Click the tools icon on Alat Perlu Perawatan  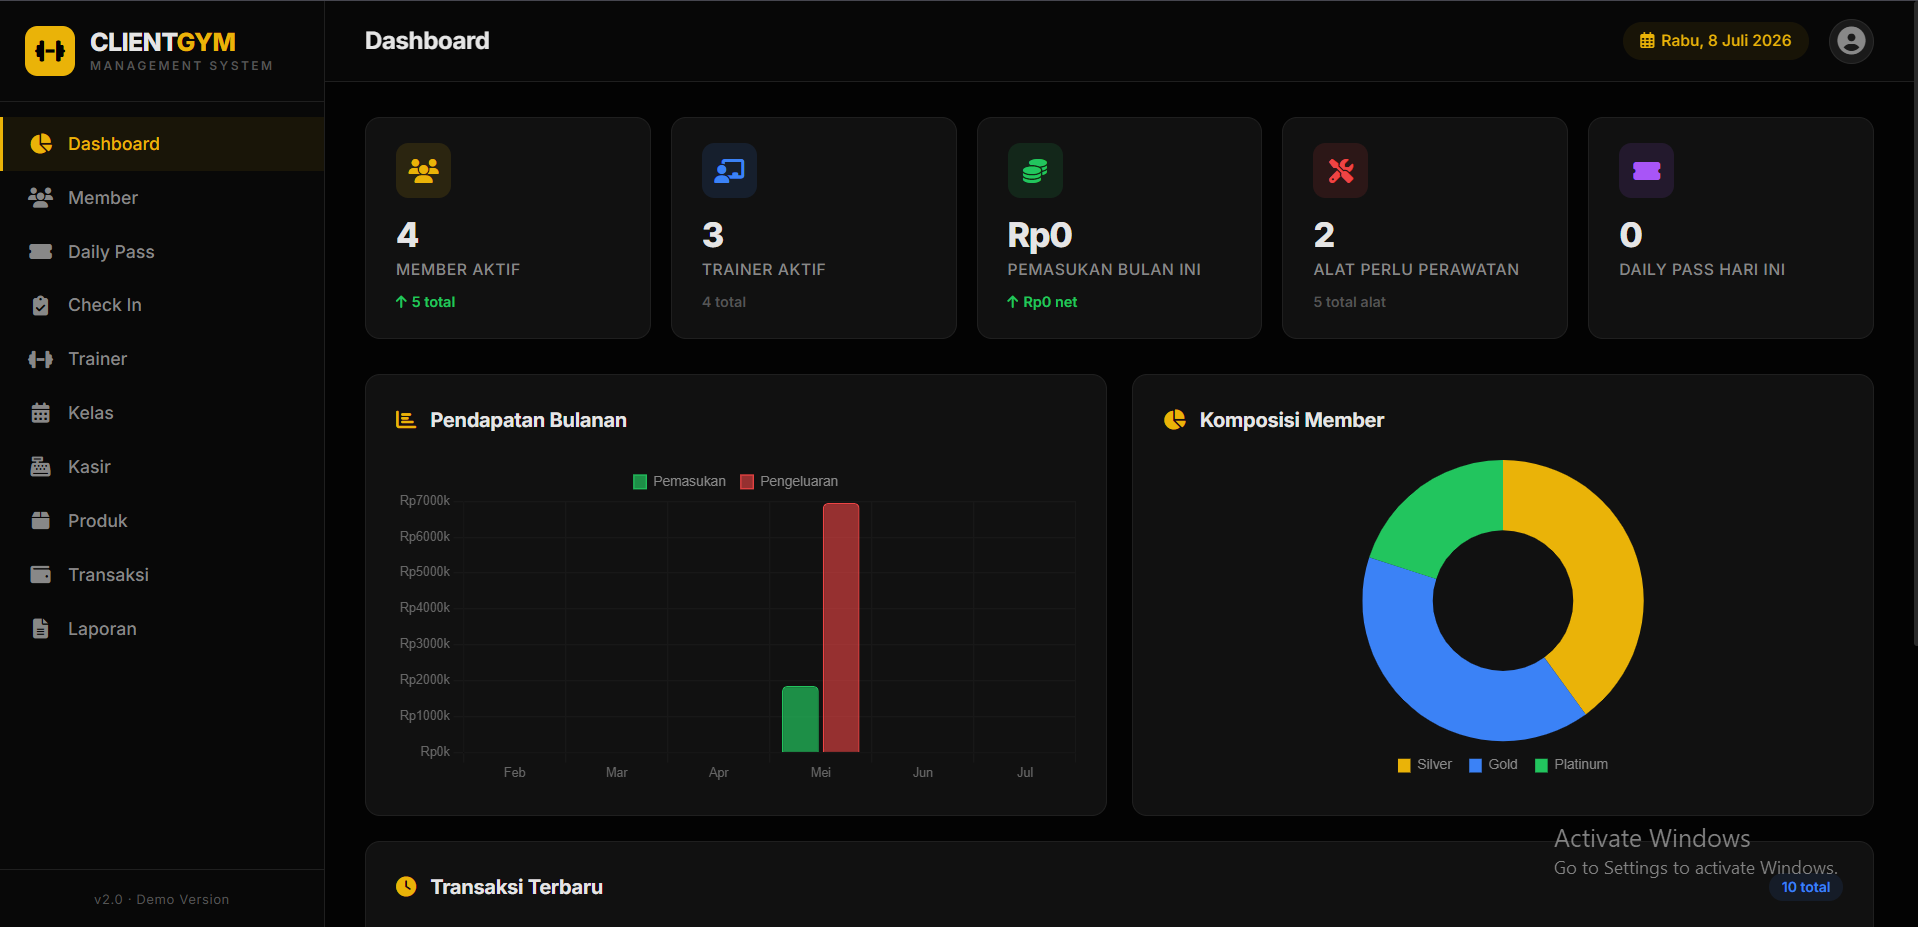pyautogui.click(x=1341, y=171)
